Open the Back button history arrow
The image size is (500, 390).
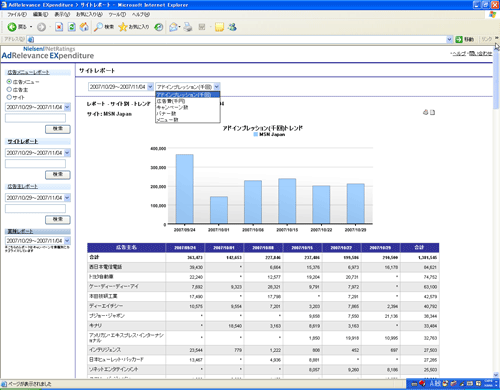tap(31, 27)
